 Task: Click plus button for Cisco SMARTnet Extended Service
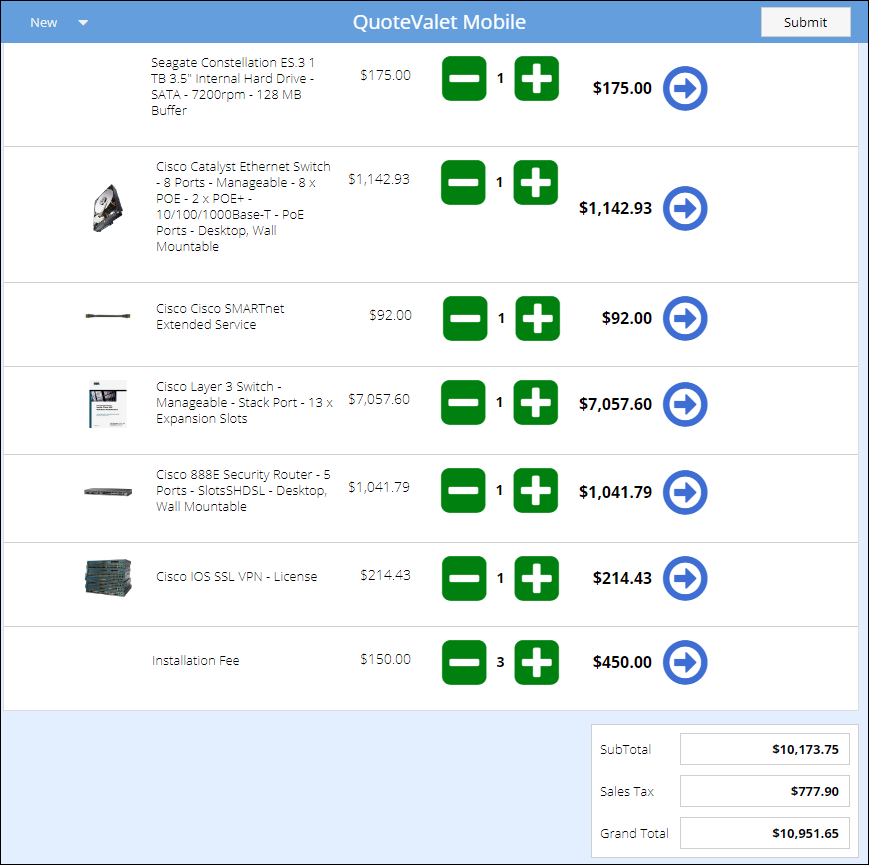537,319
